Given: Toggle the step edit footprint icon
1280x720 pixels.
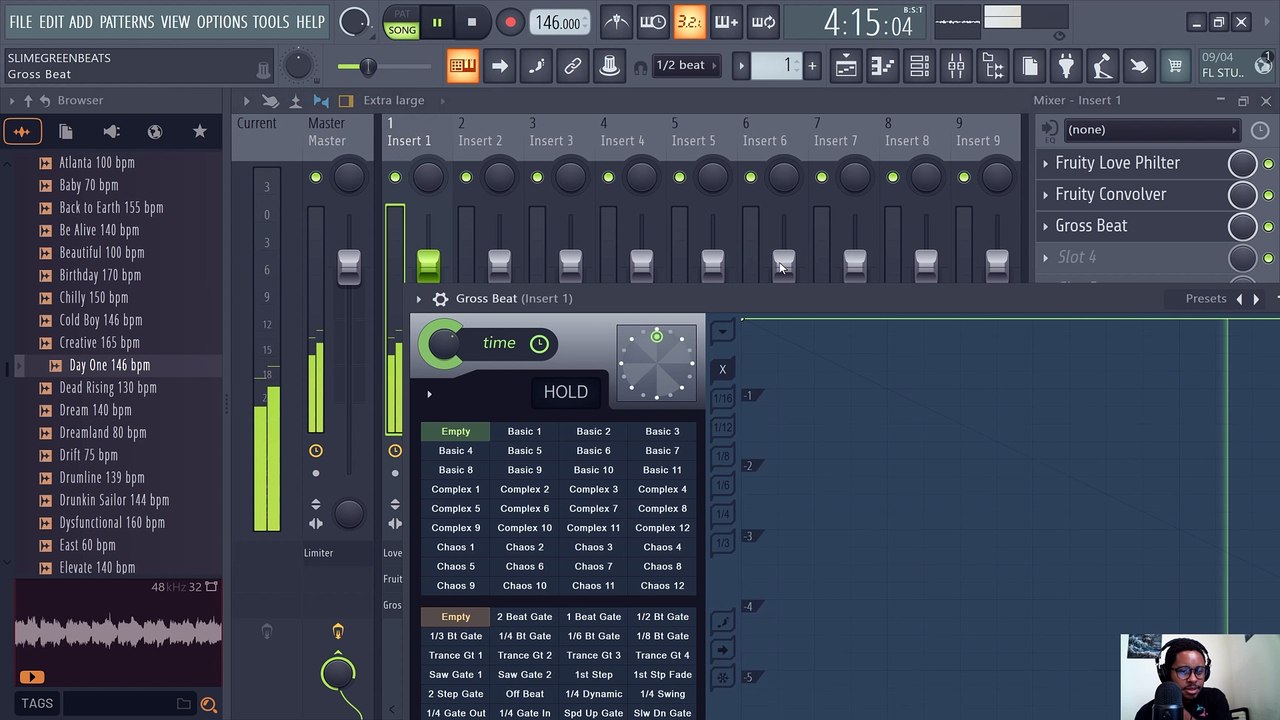Looking at the screenshot, I should coord(536,66).
